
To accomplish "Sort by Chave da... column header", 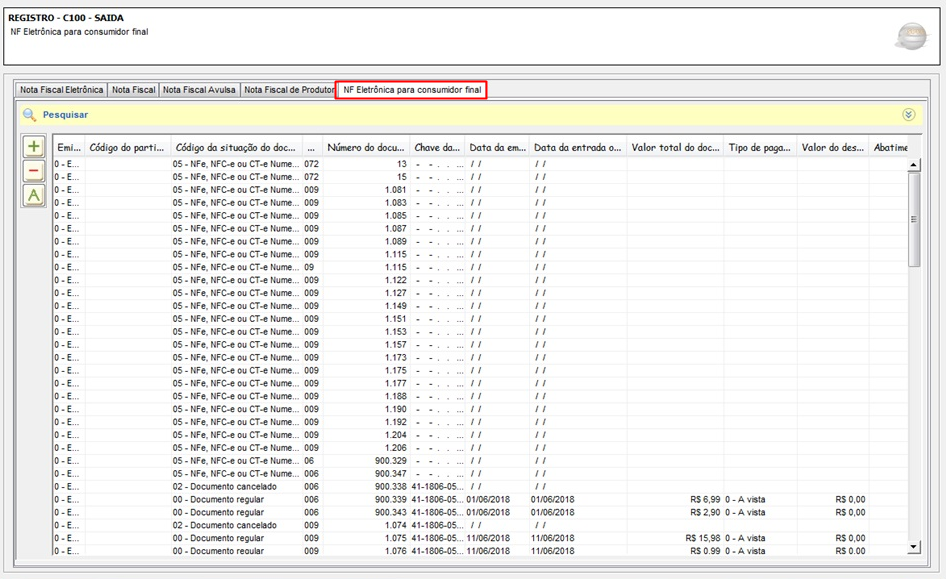I will [x=437, y=147].
